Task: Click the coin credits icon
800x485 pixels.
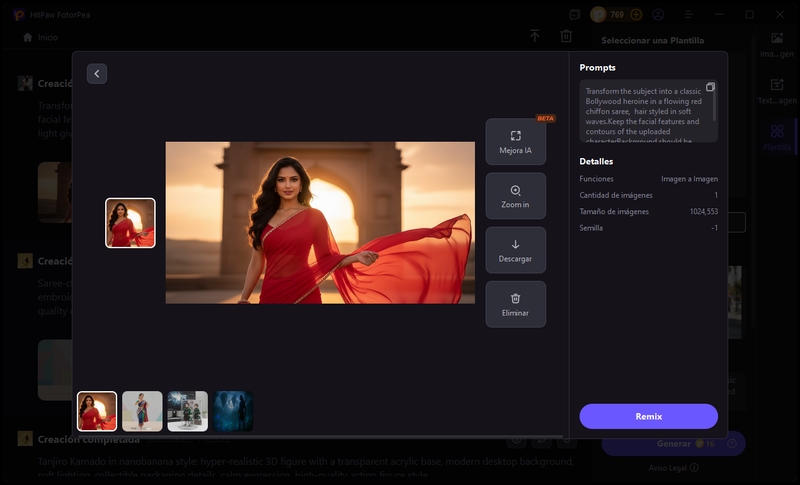Action: coord(598,14)
